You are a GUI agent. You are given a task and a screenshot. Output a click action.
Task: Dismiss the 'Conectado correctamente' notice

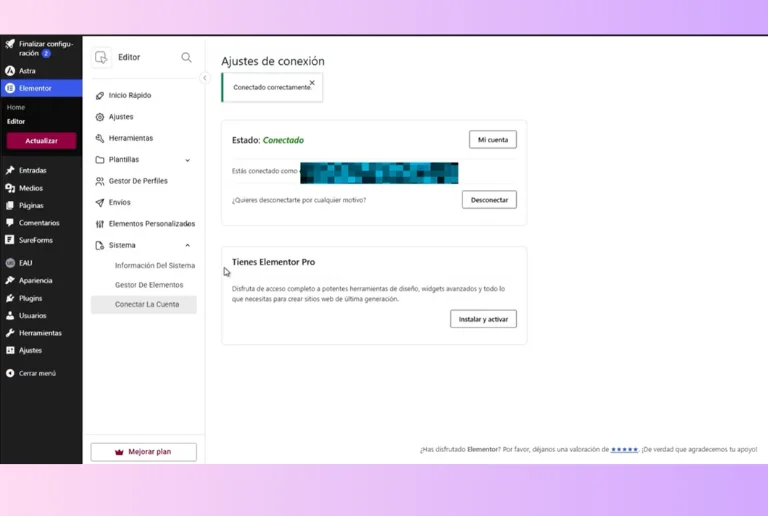[x=312, y=82]
